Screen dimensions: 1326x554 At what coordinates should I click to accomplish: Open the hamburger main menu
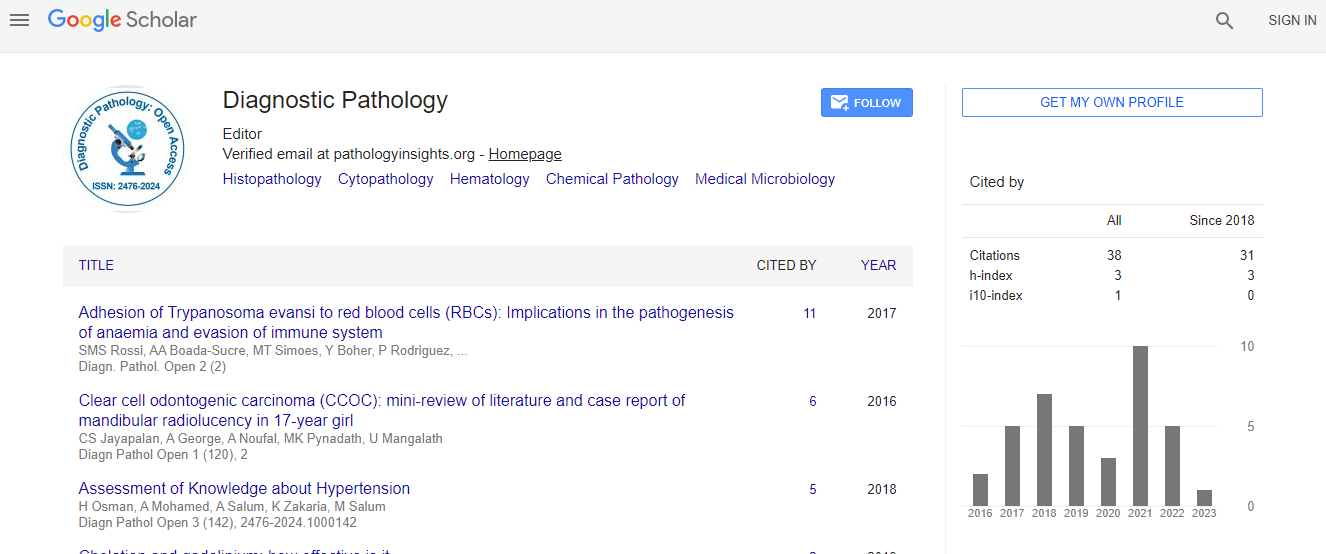coord(19,20)
